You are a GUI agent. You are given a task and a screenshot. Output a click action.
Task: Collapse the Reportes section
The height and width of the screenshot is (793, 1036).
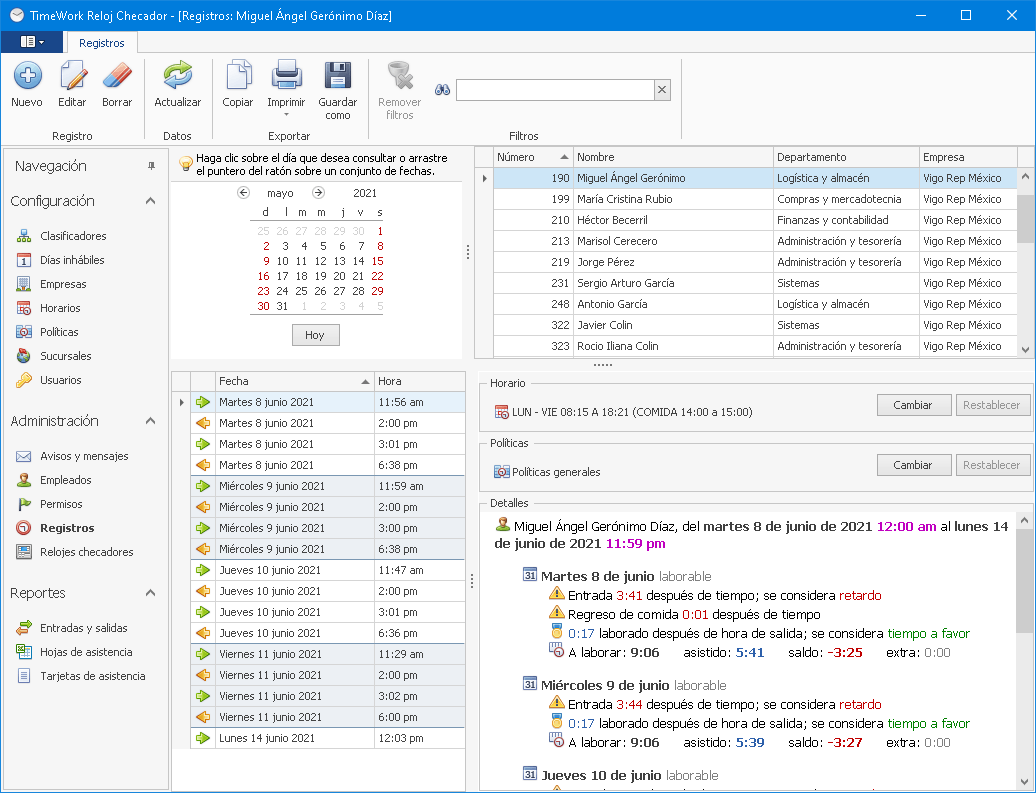[x=150, y=593]
